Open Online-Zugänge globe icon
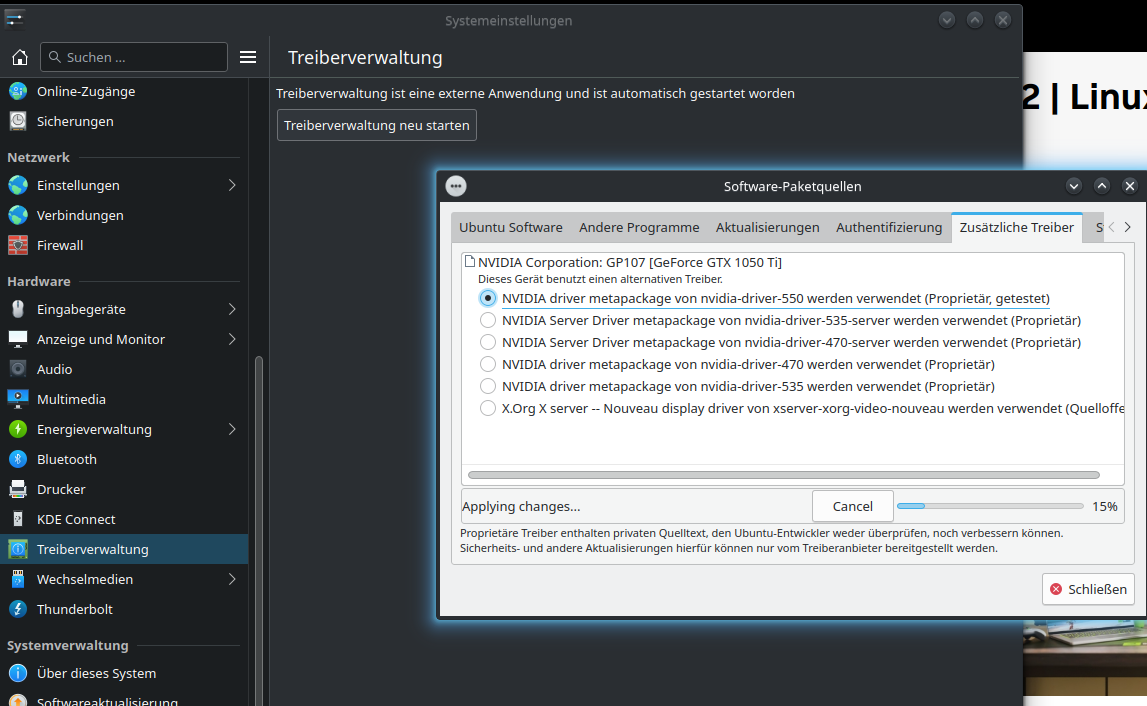Screen dimensions: 1147x706 (18, 91)
